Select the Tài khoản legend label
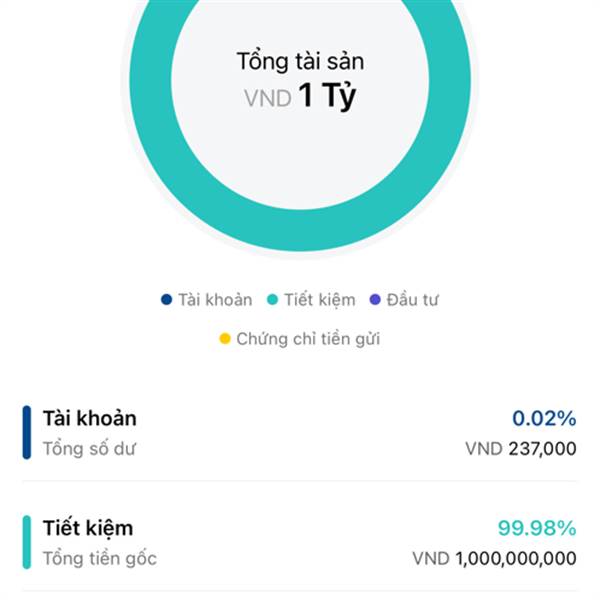The height and width of the screenshot is (600, 600). click(x=215, y=300)
